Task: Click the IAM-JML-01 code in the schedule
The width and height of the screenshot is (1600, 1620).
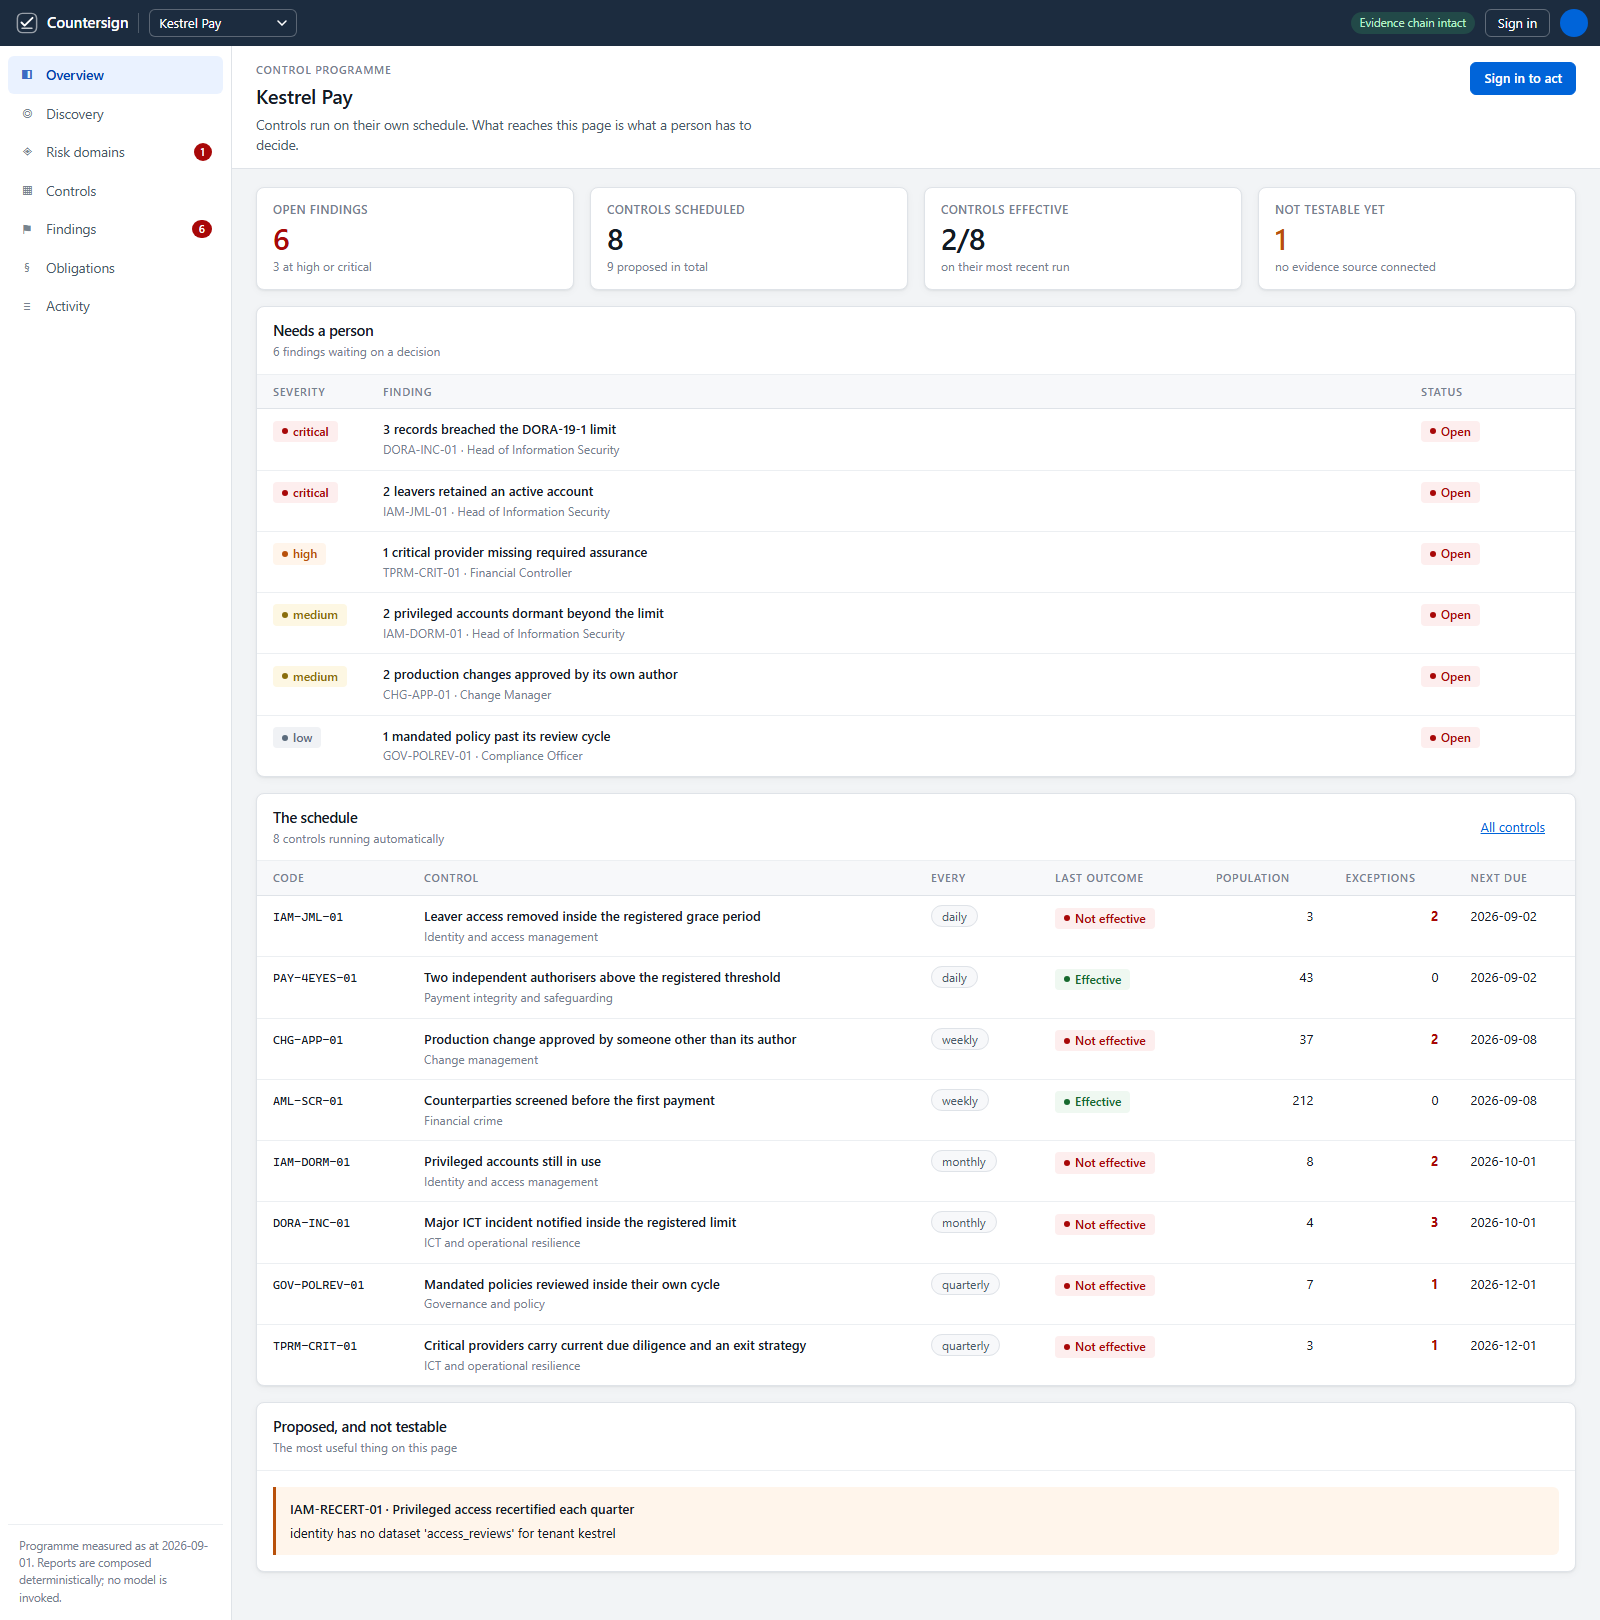Action: [x=308, y=917]
